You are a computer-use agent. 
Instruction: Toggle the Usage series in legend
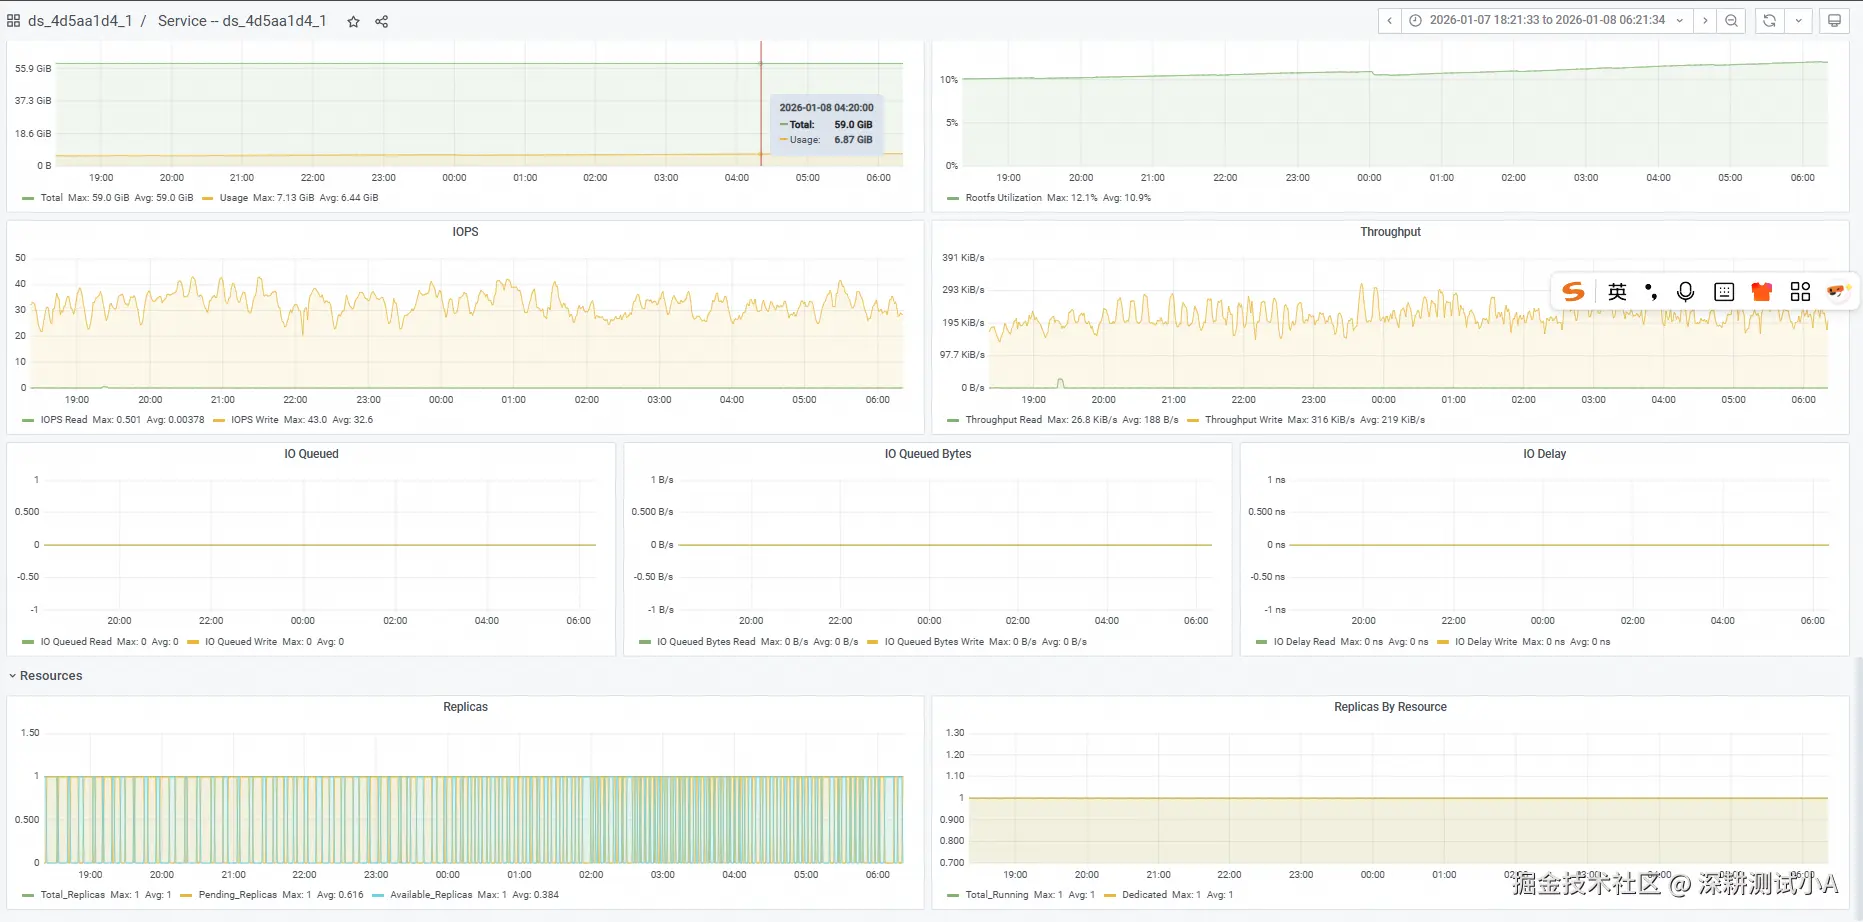click(x=234, y=198)
